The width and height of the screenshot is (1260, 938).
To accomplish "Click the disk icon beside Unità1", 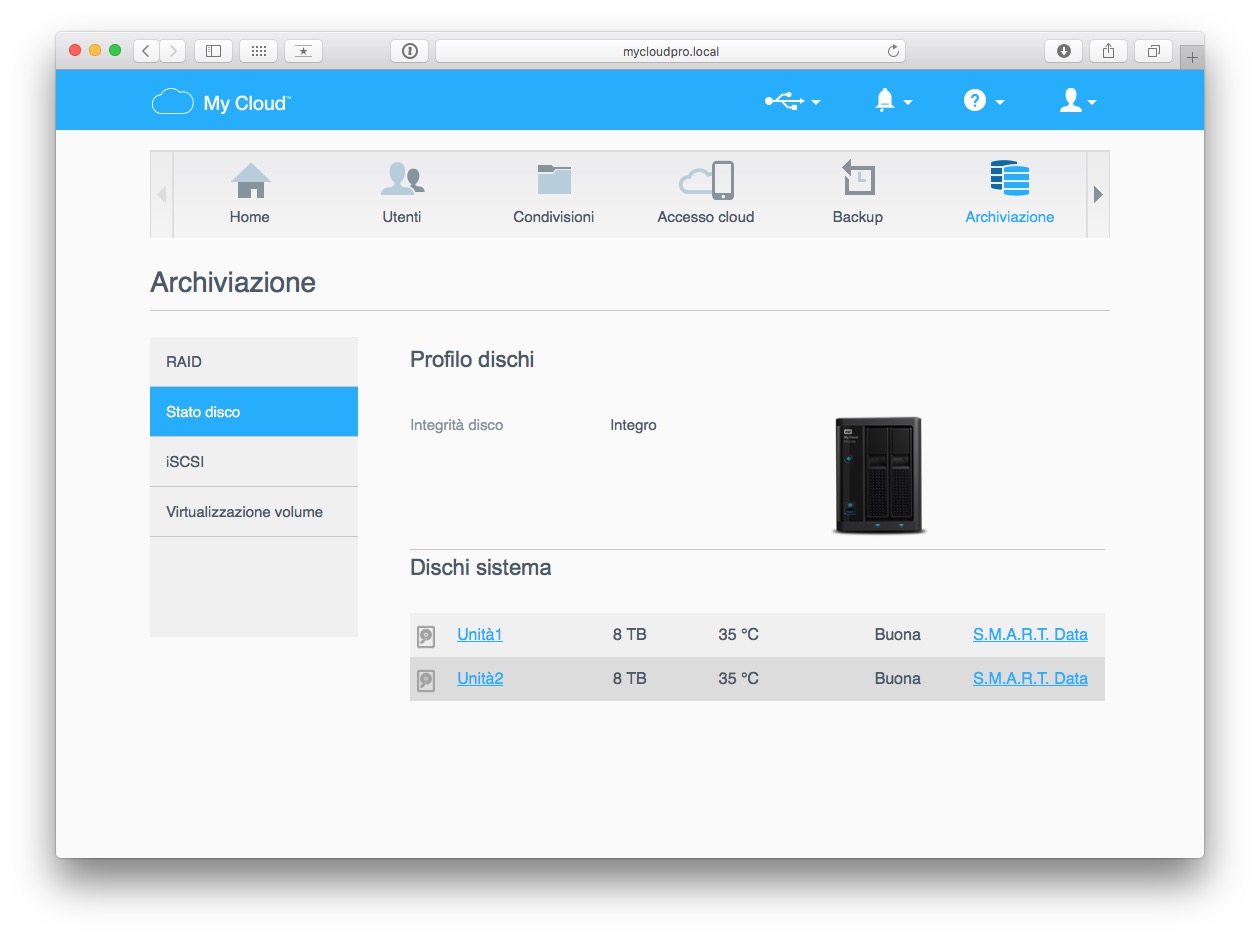I will [426, 636].
